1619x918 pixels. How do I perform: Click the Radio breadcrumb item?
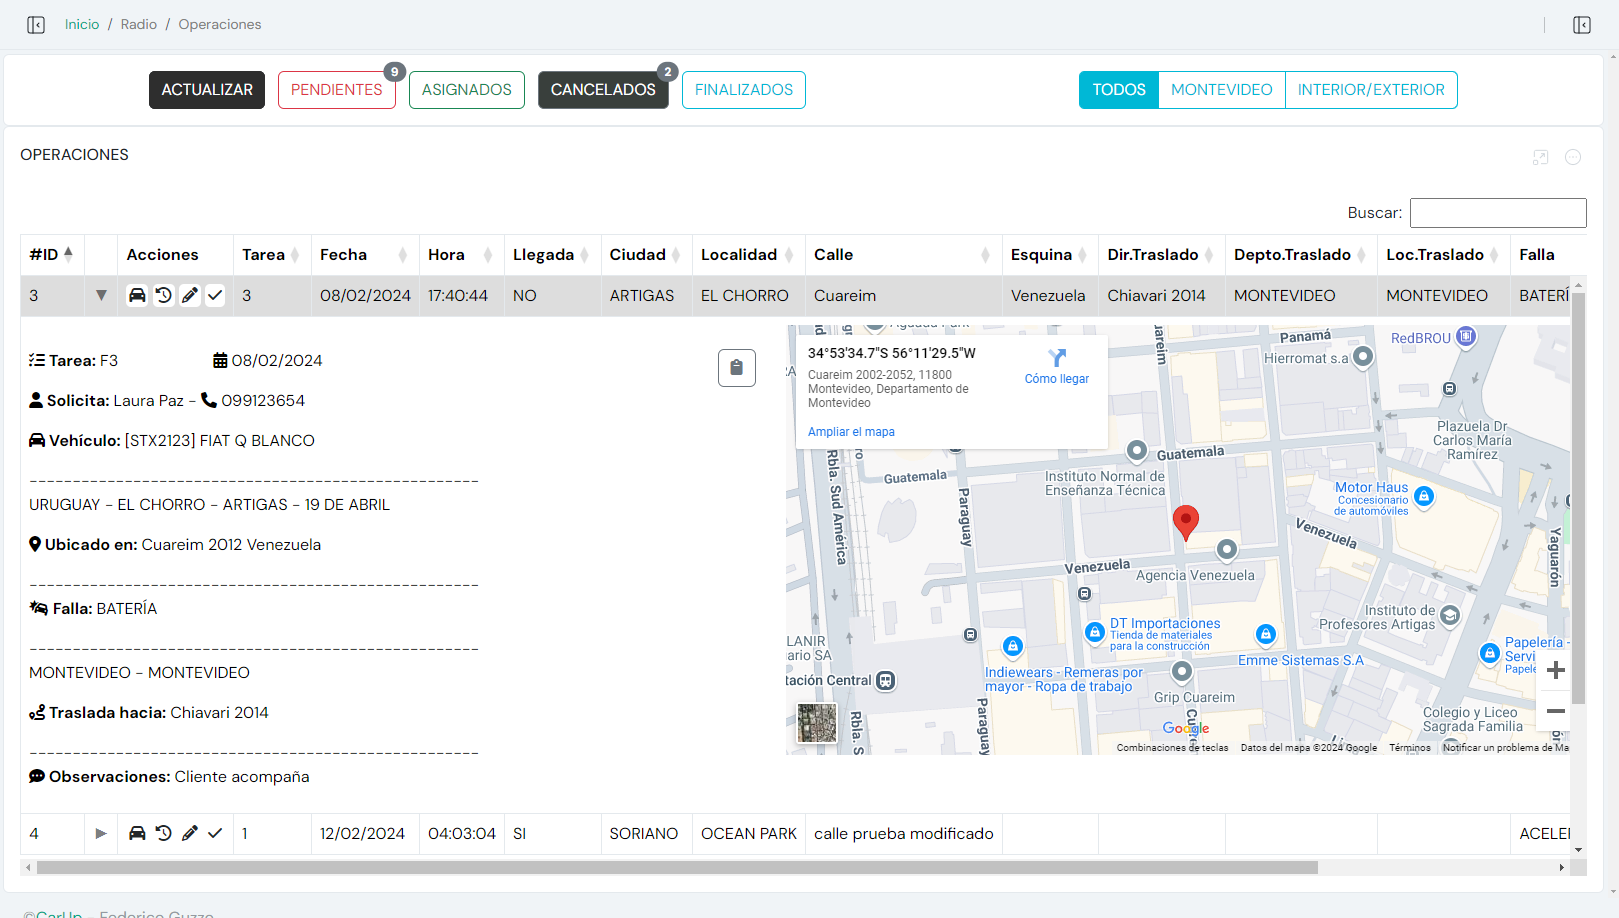[x=139, y=24]
